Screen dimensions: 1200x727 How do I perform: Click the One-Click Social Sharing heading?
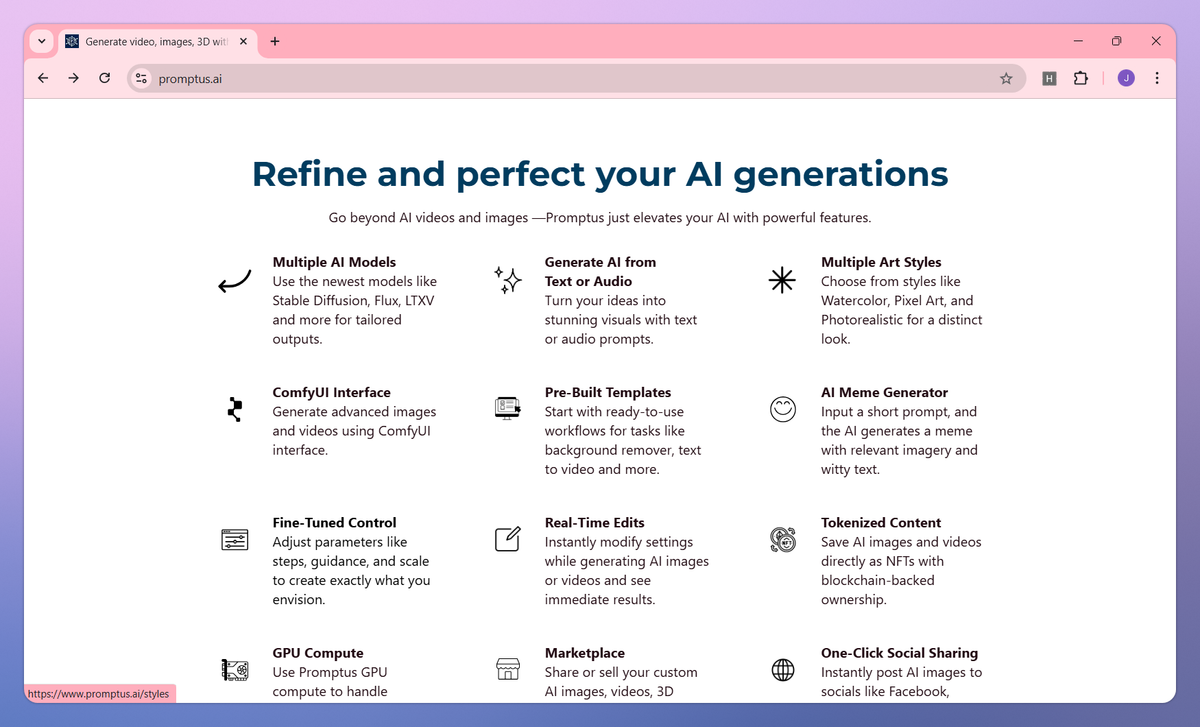(899, 653)
